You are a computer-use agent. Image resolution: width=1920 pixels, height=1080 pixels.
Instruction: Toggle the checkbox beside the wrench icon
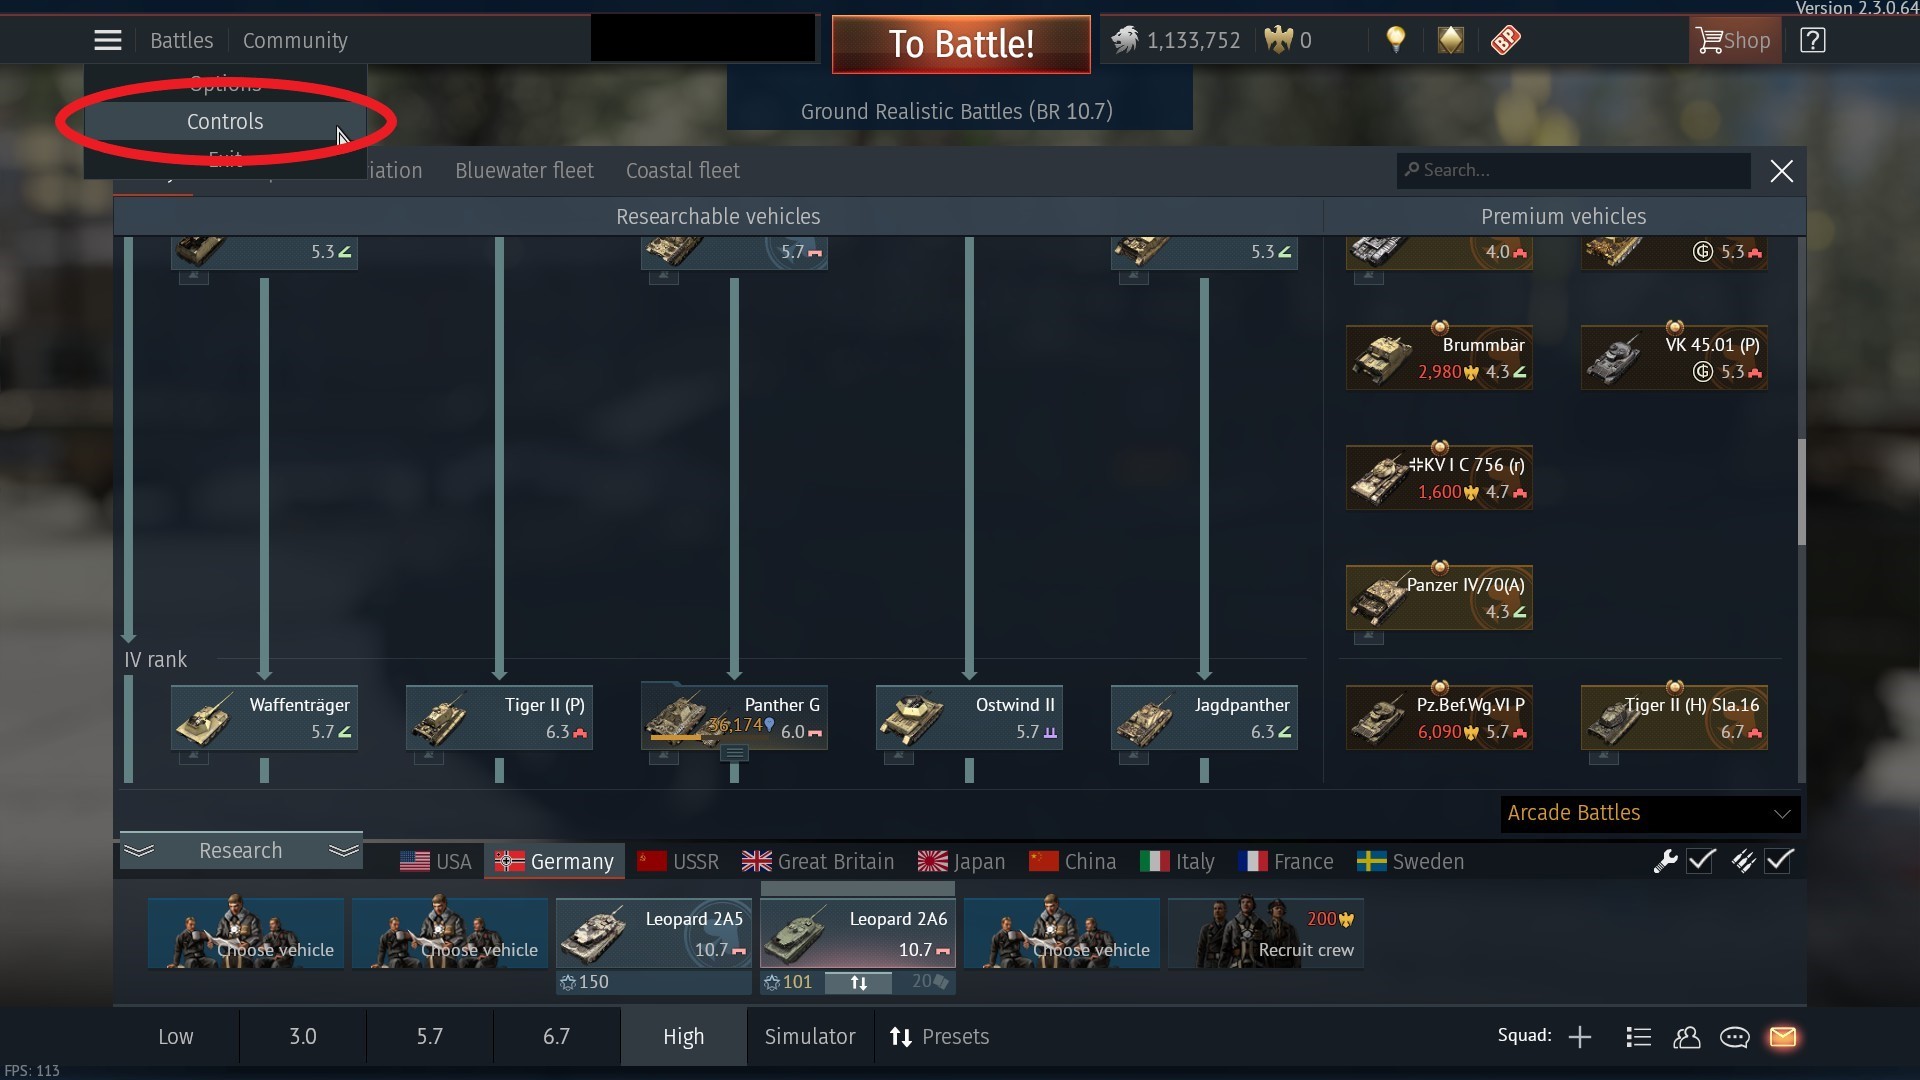click(x=1701, y=861)
